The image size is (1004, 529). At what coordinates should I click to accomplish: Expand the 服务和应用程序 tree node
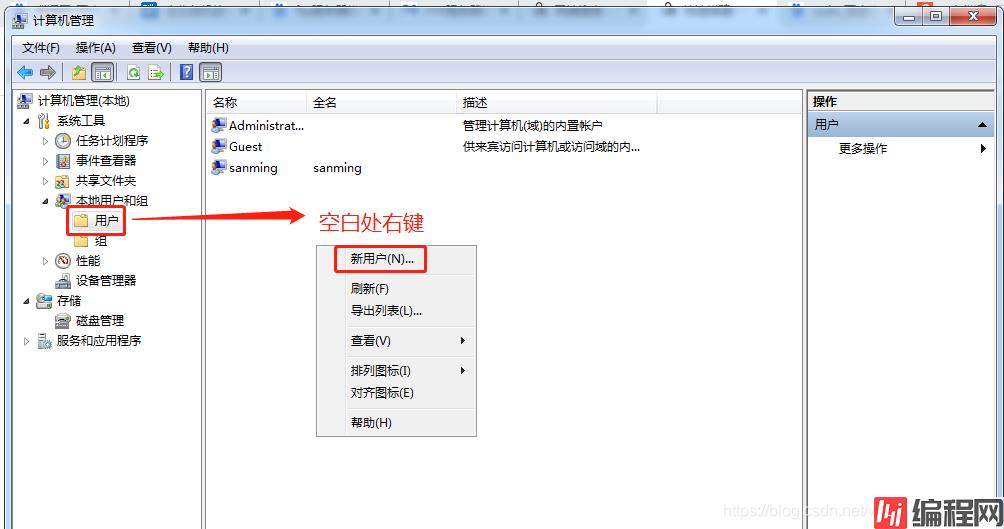pyautogui.click(x=27, y=341)
